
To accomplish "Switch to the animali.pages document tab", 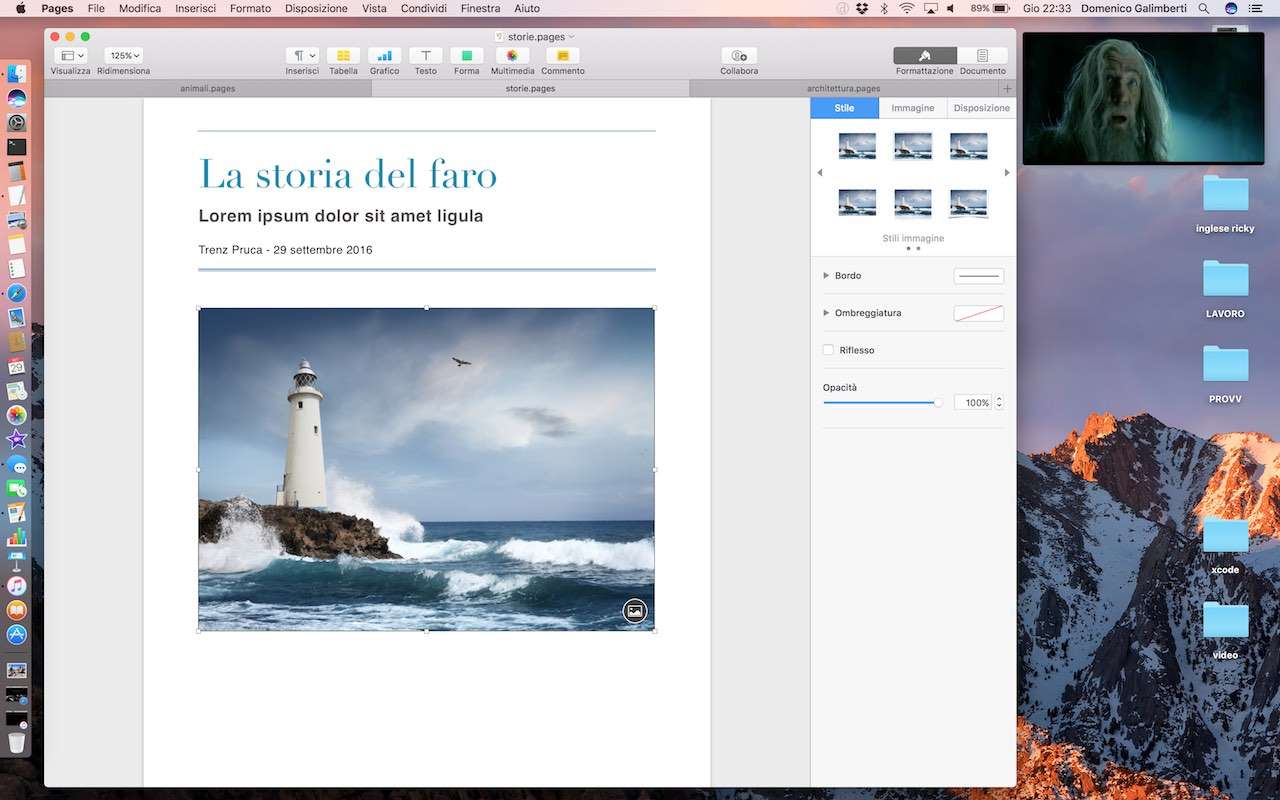I will [x=208, y=88].
